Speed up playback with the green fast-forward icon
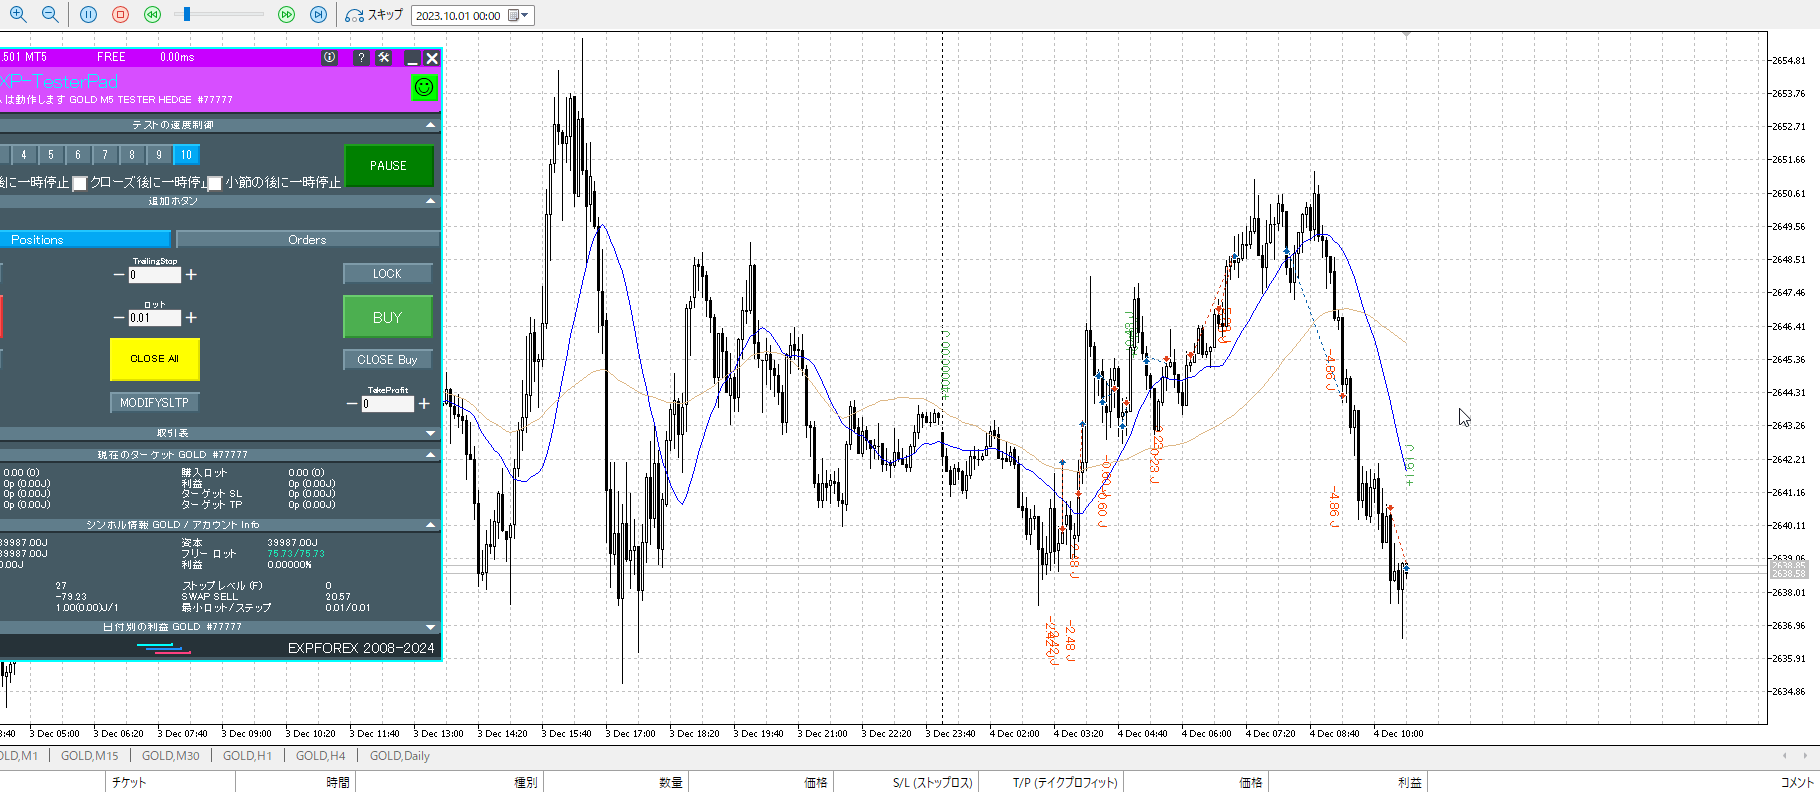This screenshot has width=1820, height=792. pyautogui.click(x=286, y=15)
